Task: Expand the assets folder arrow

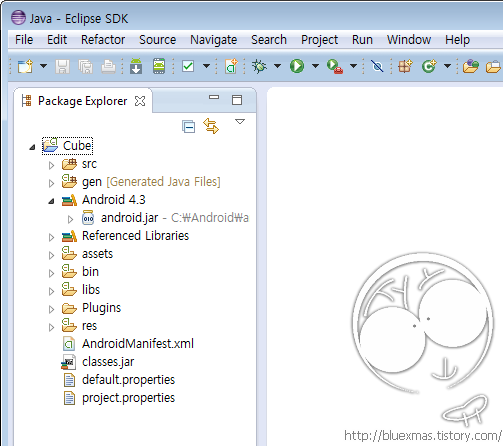Action: pos(51,255)
